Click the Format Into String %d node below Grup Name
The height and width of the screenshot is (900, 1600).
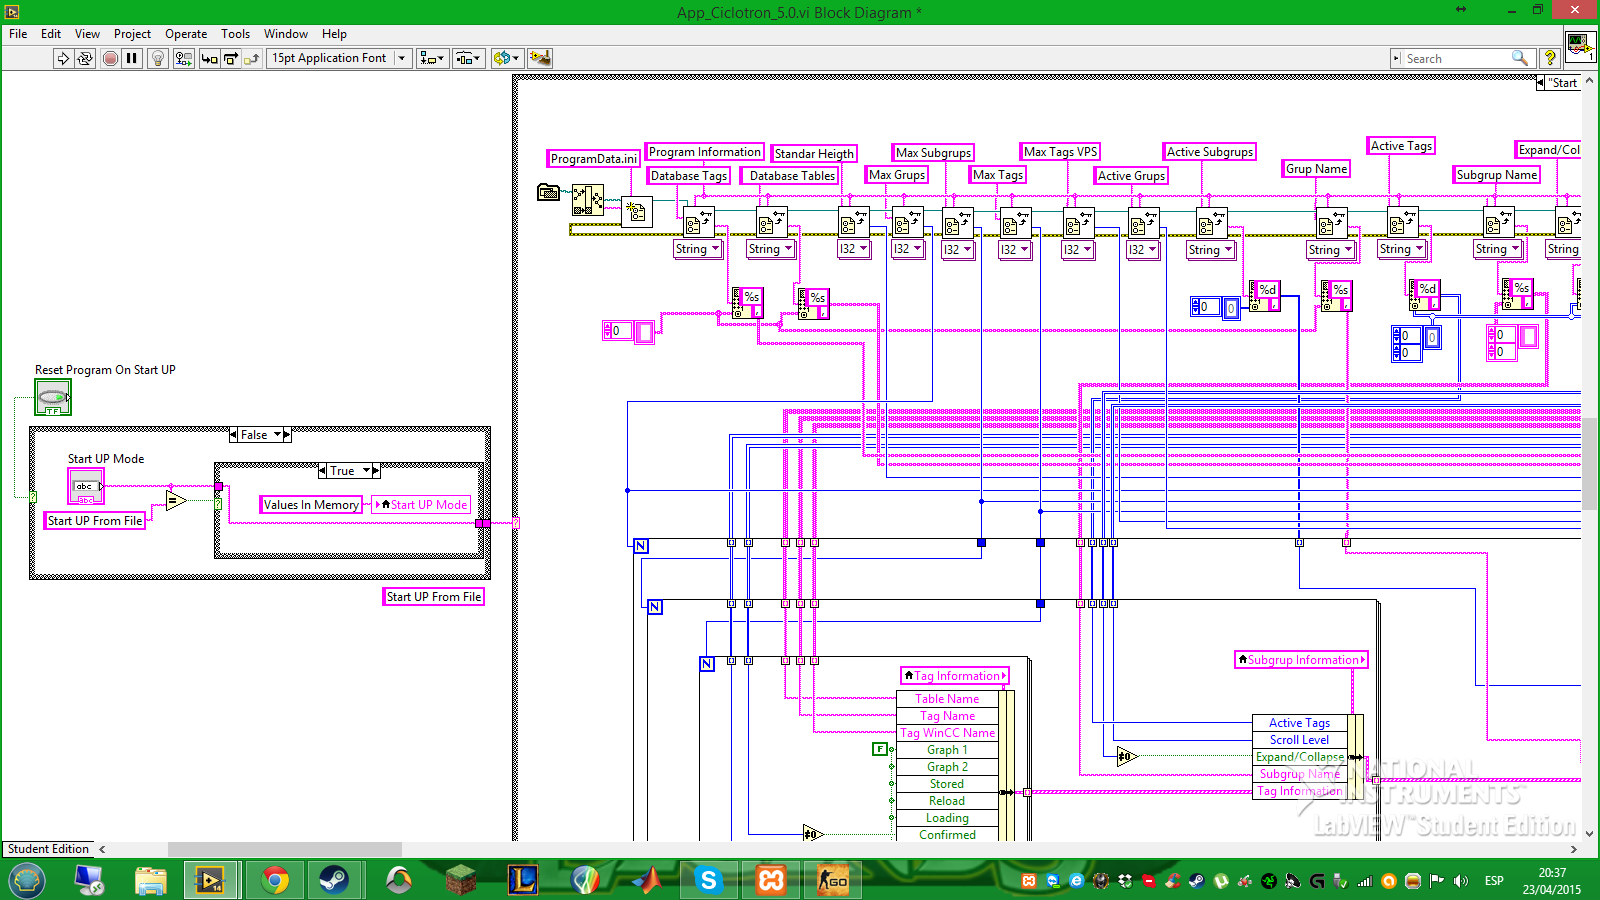tap(1265, 295)
